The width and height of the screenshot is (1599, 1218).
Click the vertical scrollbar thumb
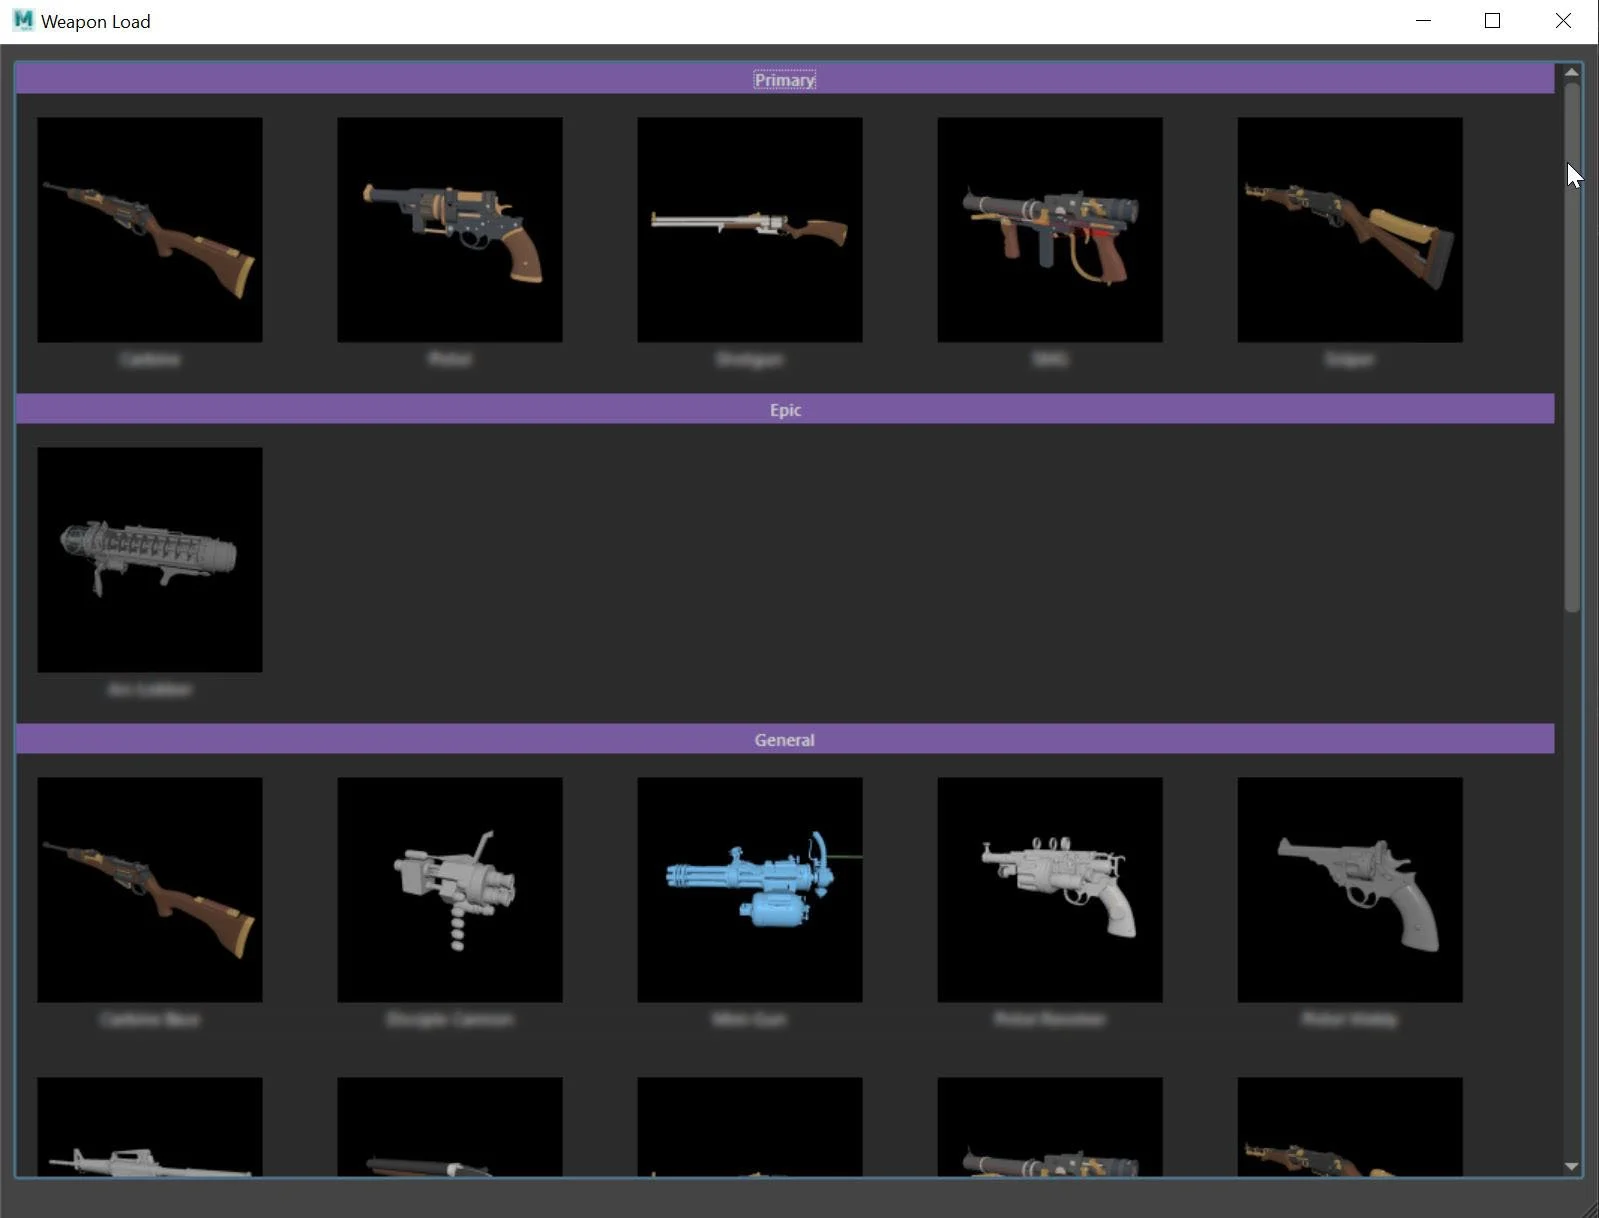[1572, 347]
